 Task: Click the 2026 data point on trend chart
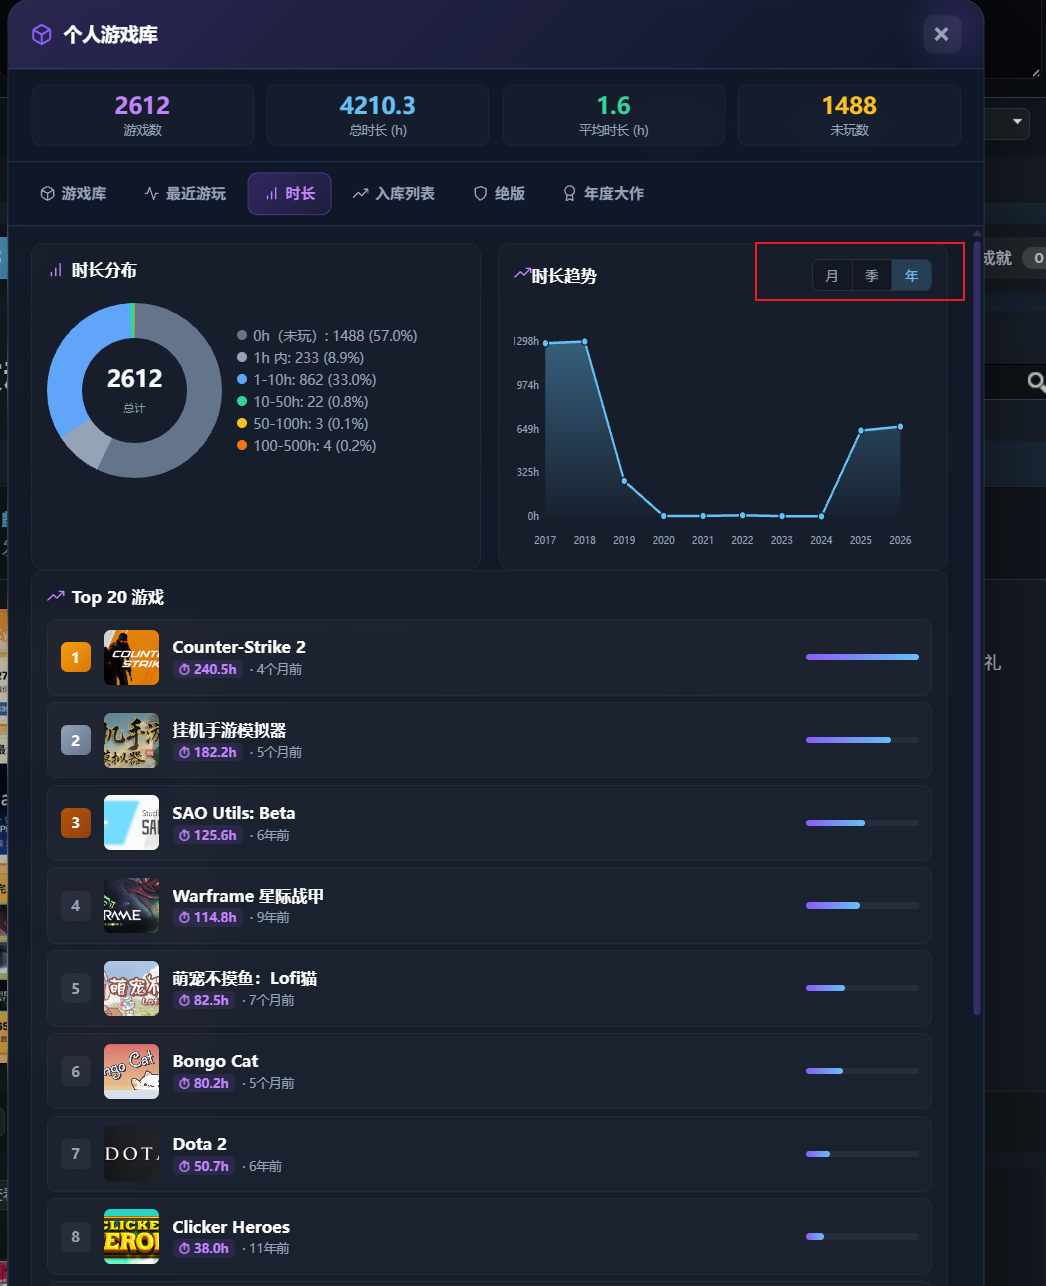pyautogui.click(x=900, y=427)
